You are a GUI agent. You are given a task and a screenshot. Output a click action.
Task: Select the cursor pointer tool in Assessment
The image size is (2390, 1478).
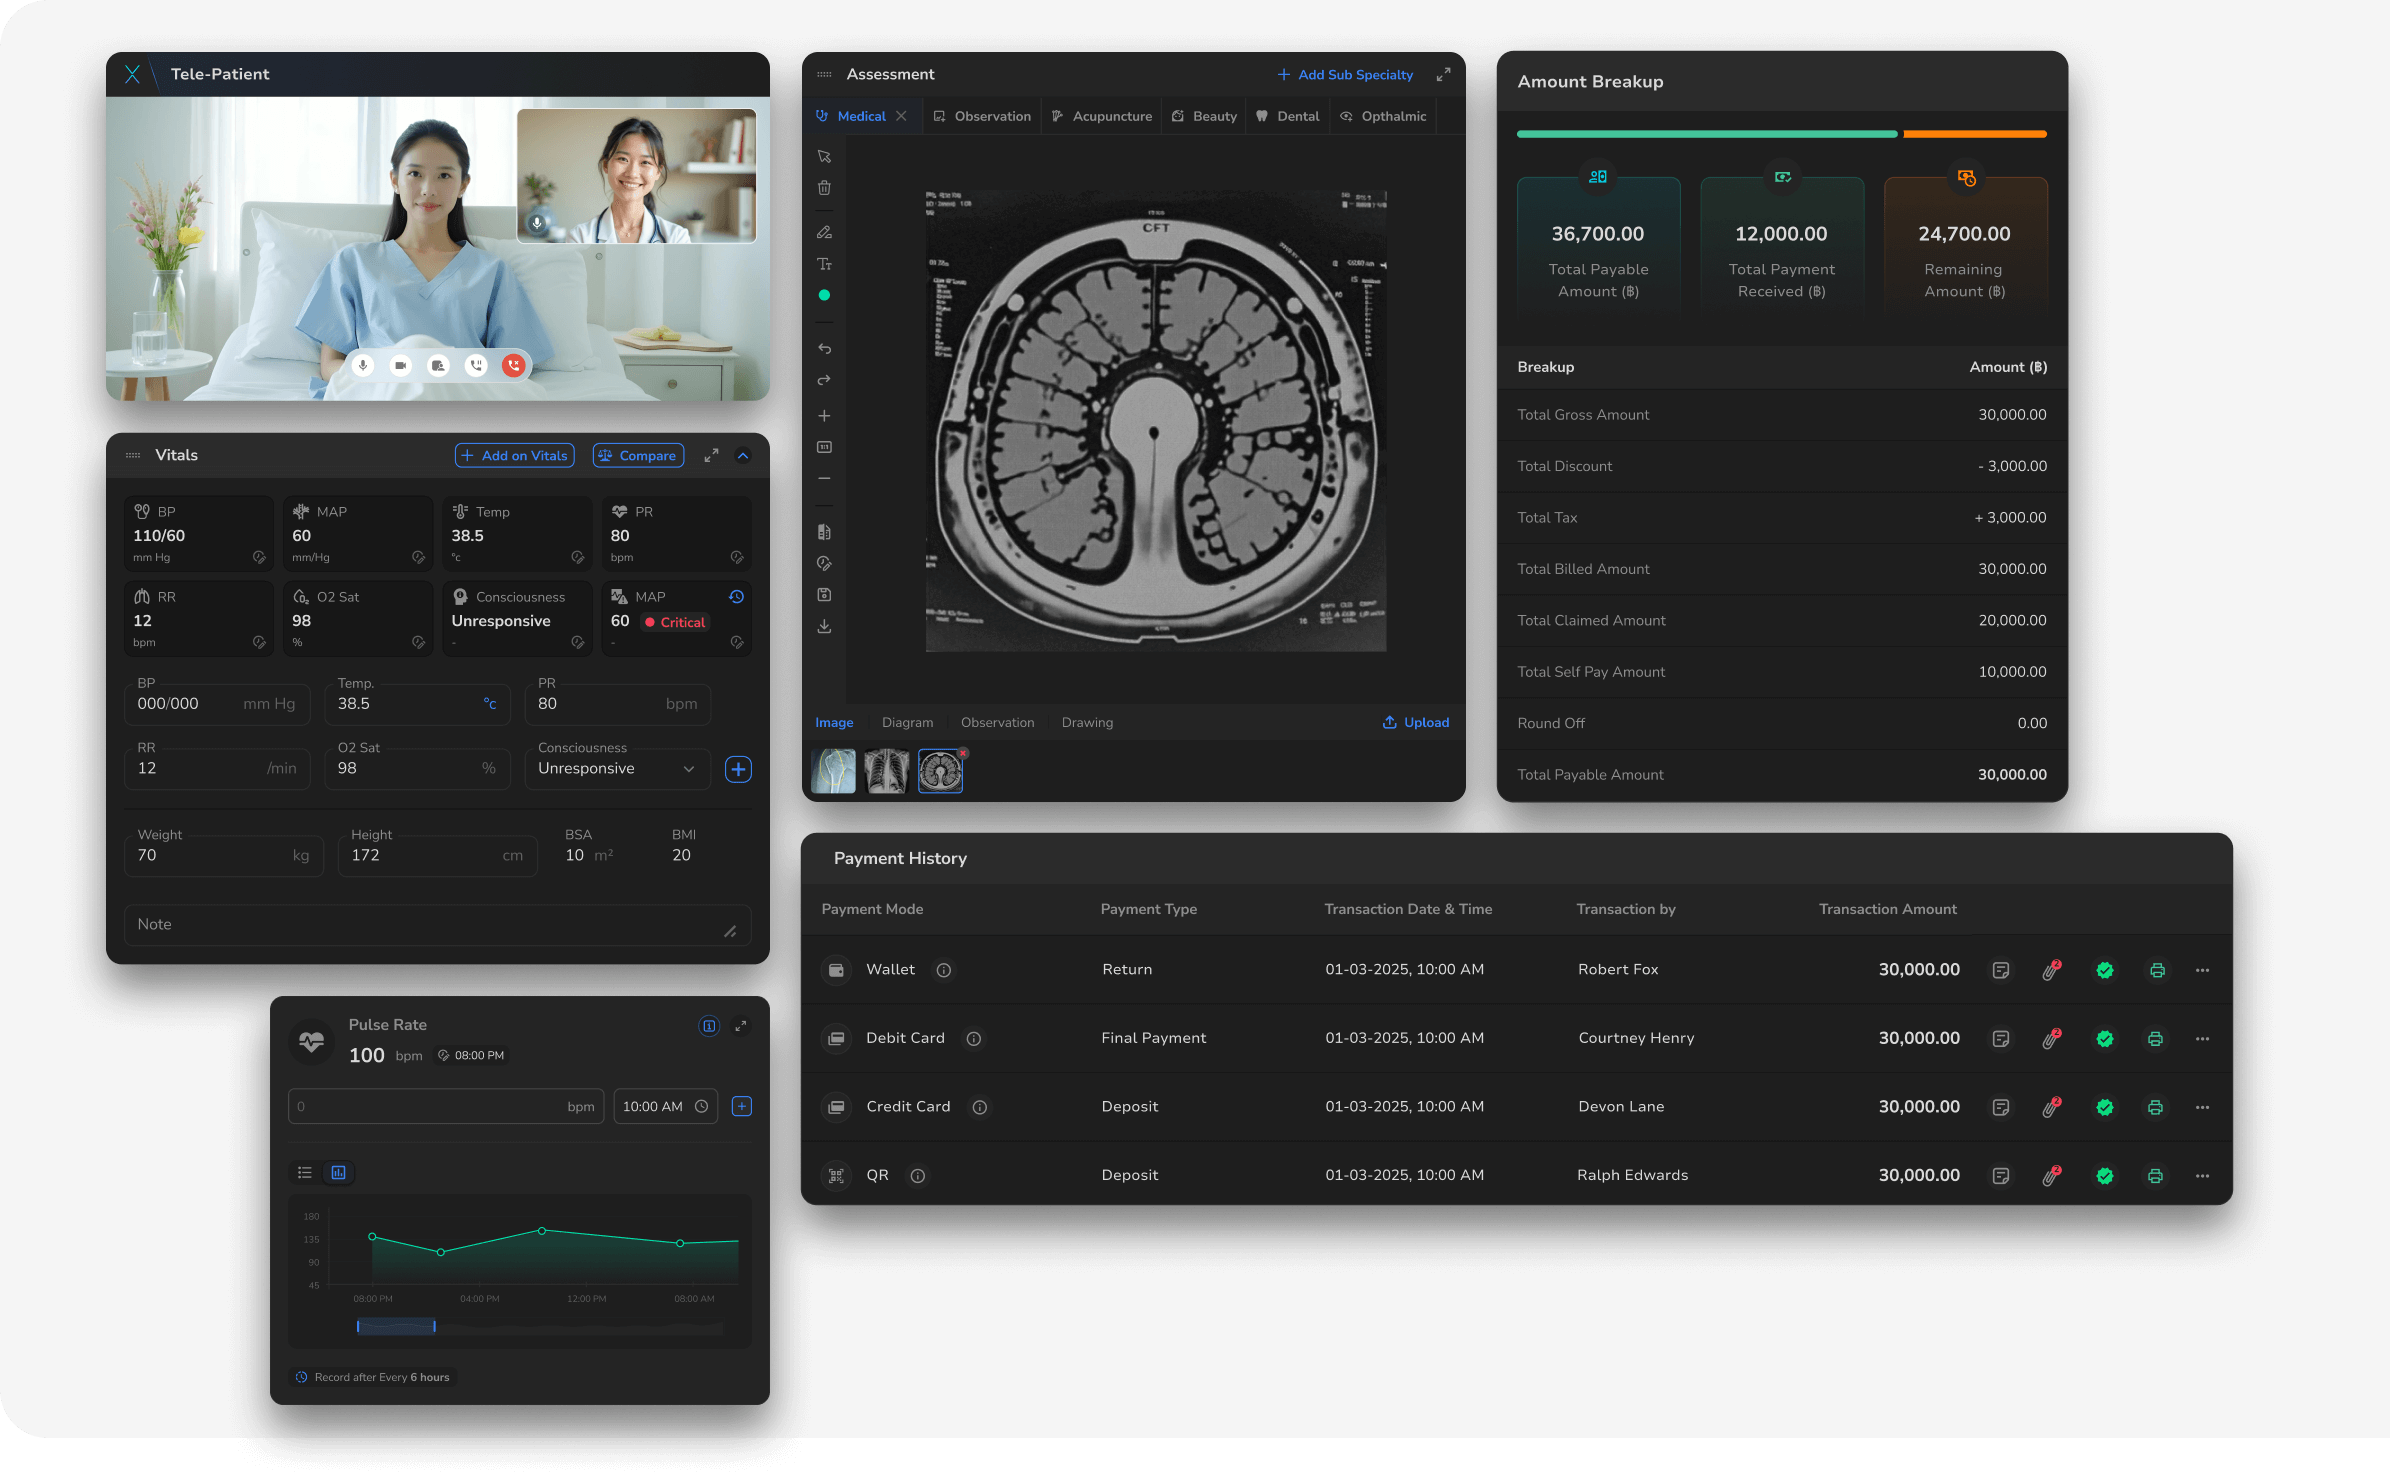tap(824, 156)
